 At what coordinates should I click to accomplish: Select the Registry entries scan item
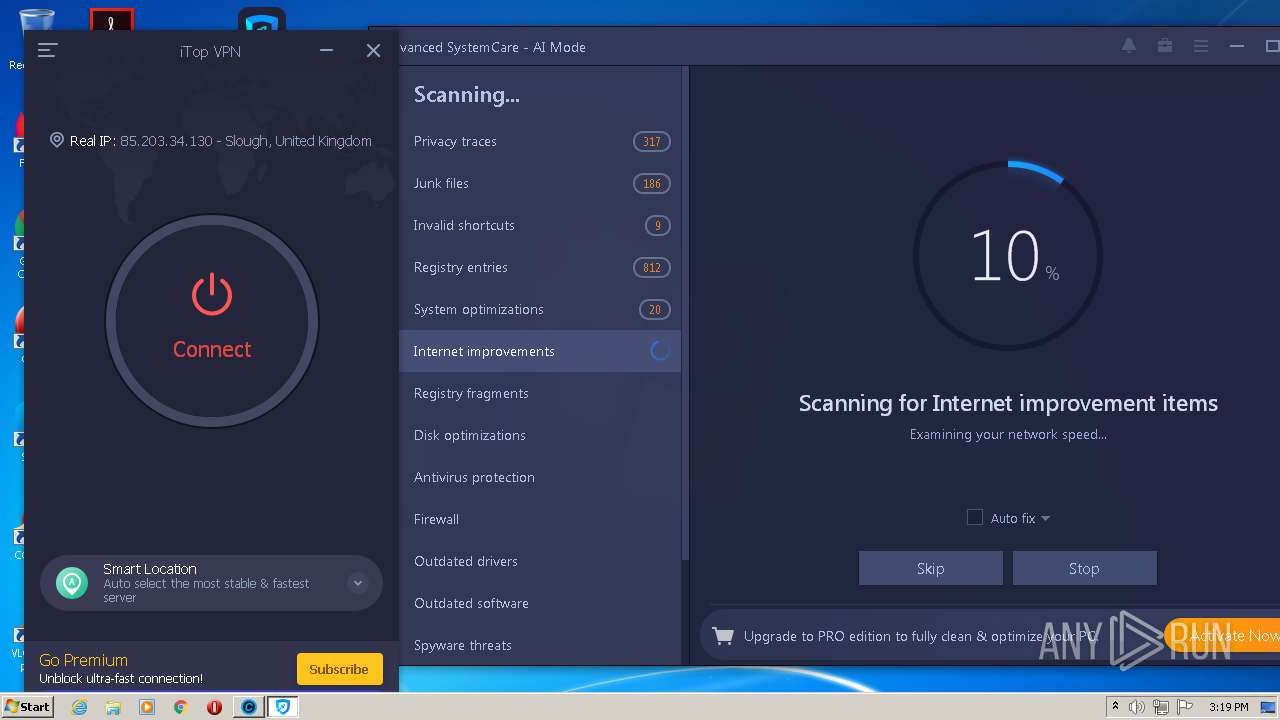[x=540, y=267]
